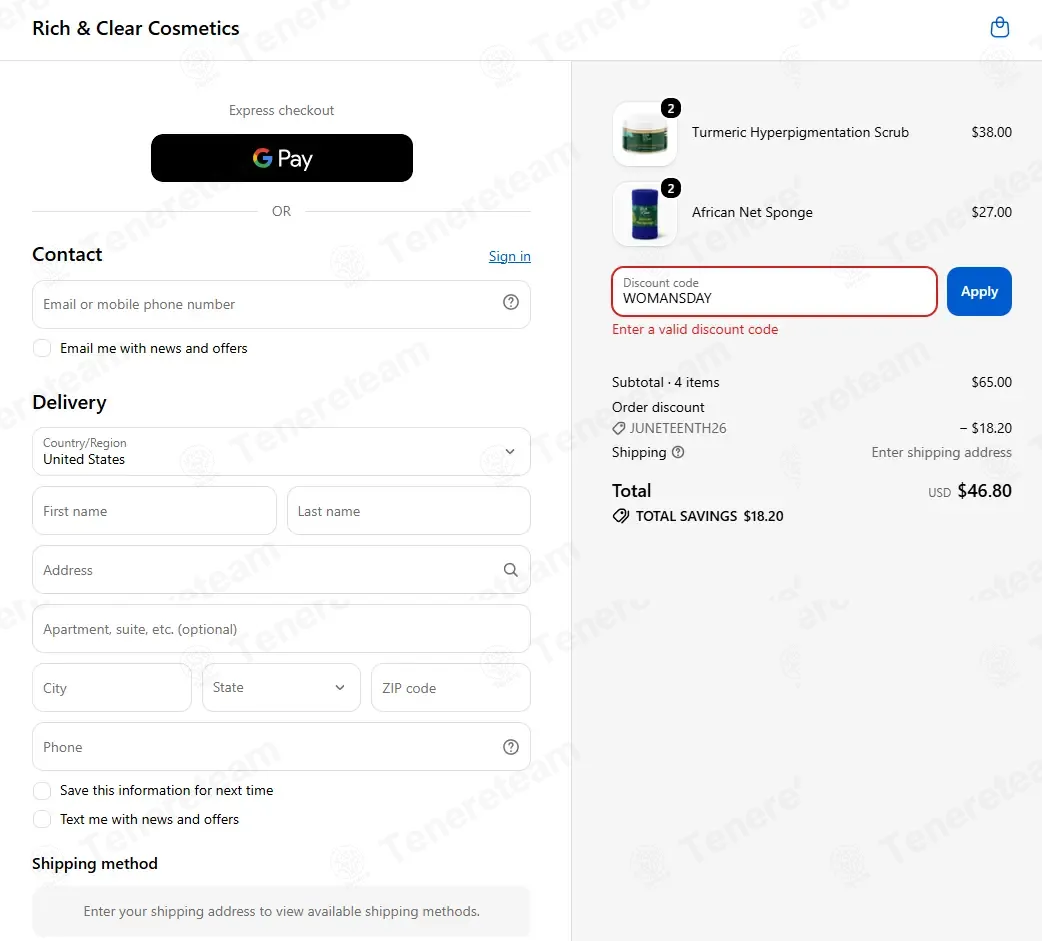
Task: Click the email field help question icon
Action: pyautogui.click(x=510, y=302)
